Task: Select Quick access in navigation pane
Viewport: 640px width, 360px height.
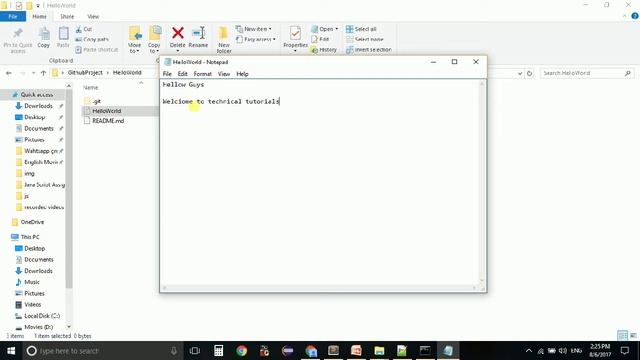Action: click(37, 95)
